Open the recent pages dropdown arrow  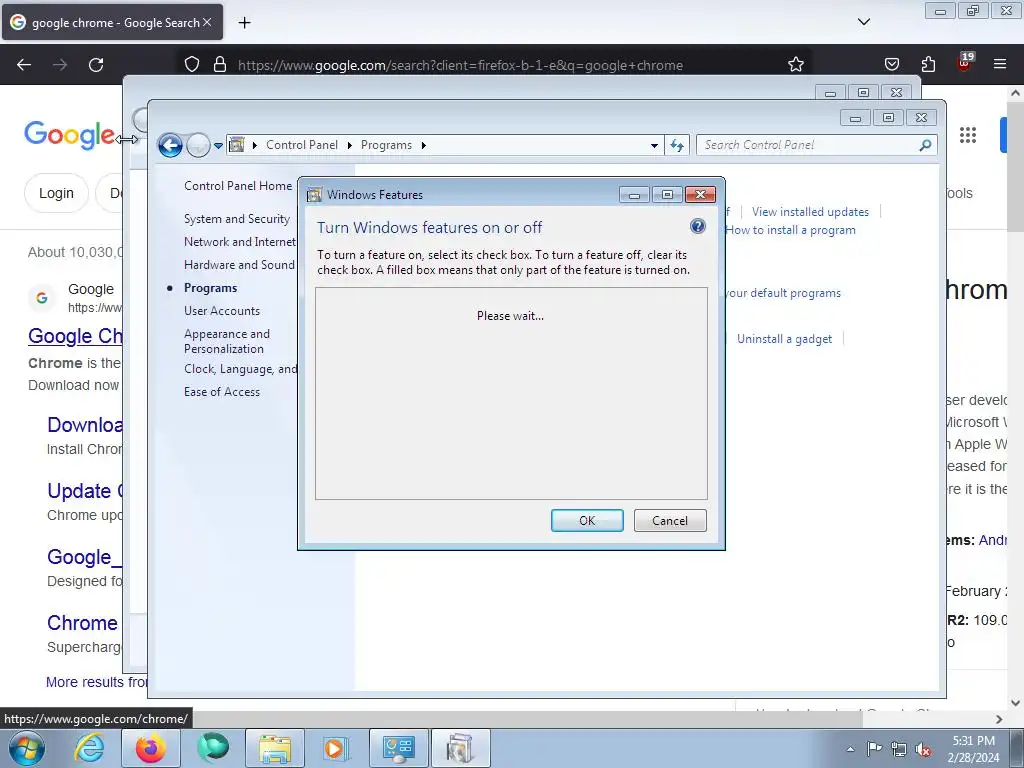218,146
